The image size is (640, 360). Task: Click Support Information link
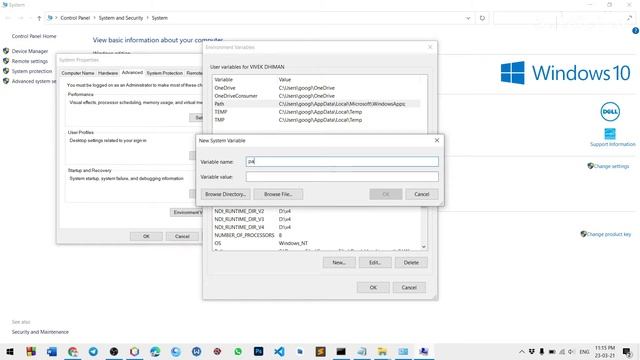tap(613, 144)
